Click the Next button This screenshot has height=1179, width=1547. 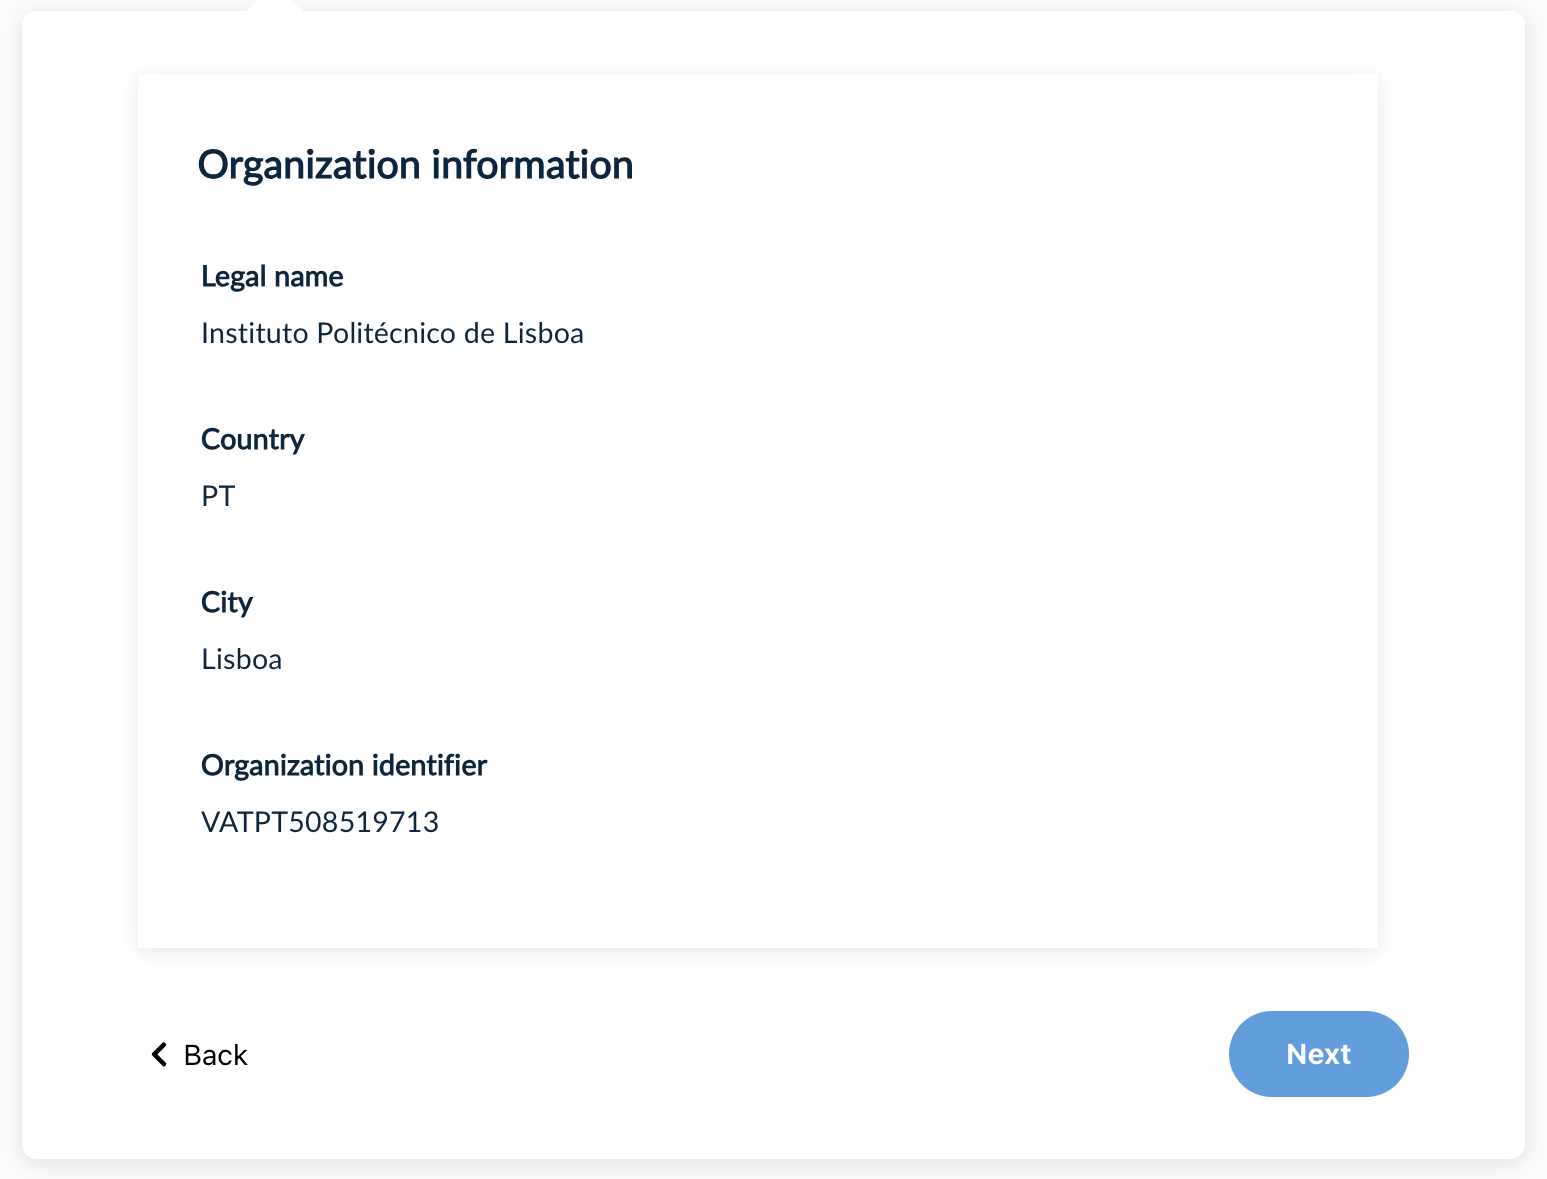(1318, 1054)
